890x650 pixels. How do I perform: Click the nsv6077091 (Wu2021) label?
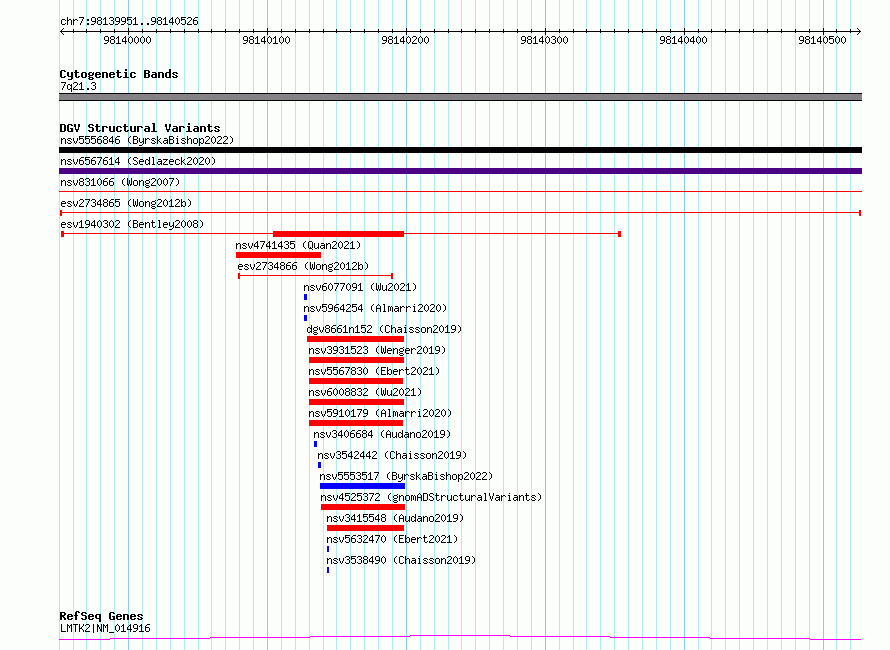point(360,287)
